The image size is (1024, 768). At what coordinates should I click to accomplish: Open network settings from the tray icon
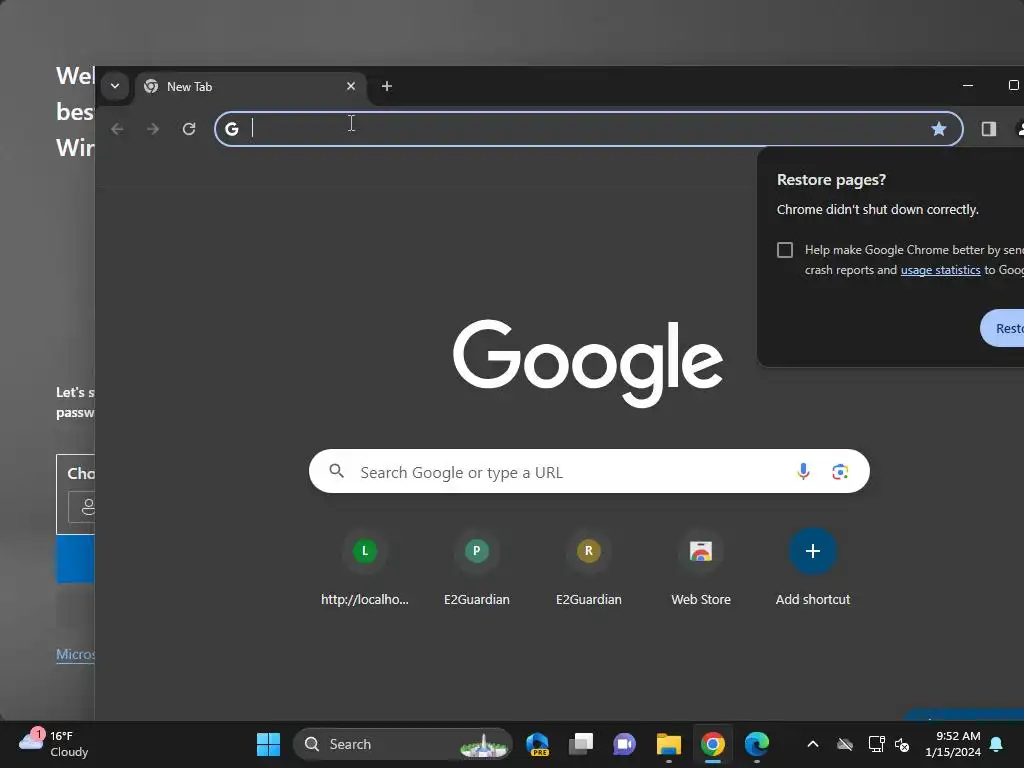pyautogui.click(x=876, y=744)
